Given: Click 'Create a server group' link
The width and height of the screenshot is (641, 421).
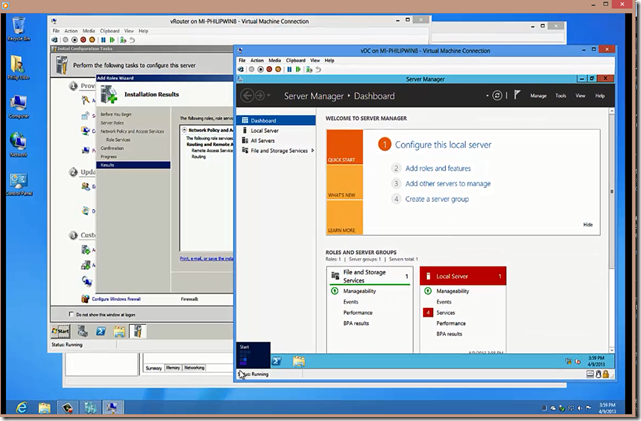Looking at the screenshot, I should click(x=437, y=199).
